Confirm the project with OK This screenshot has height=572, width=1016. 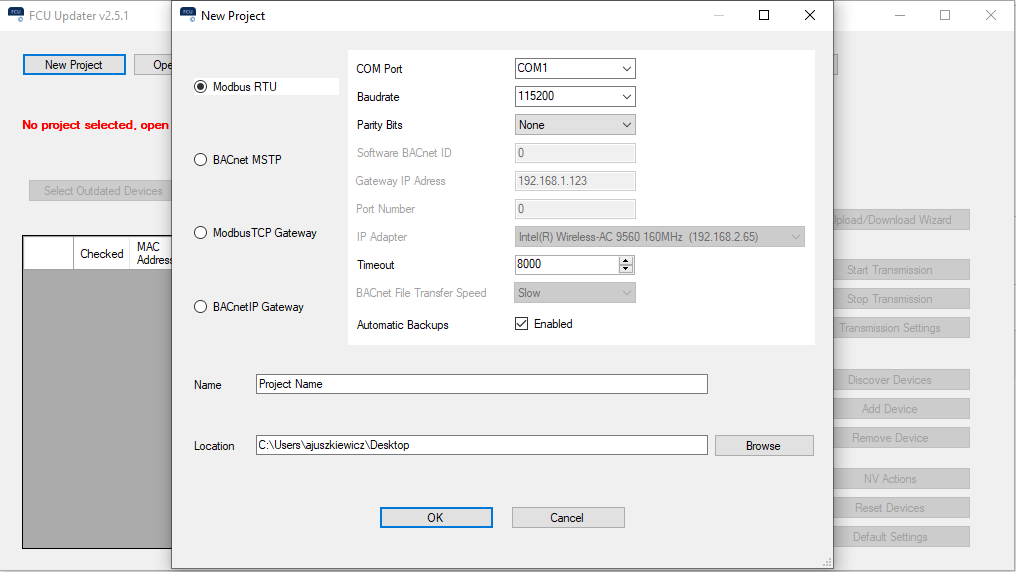(435, 517)
